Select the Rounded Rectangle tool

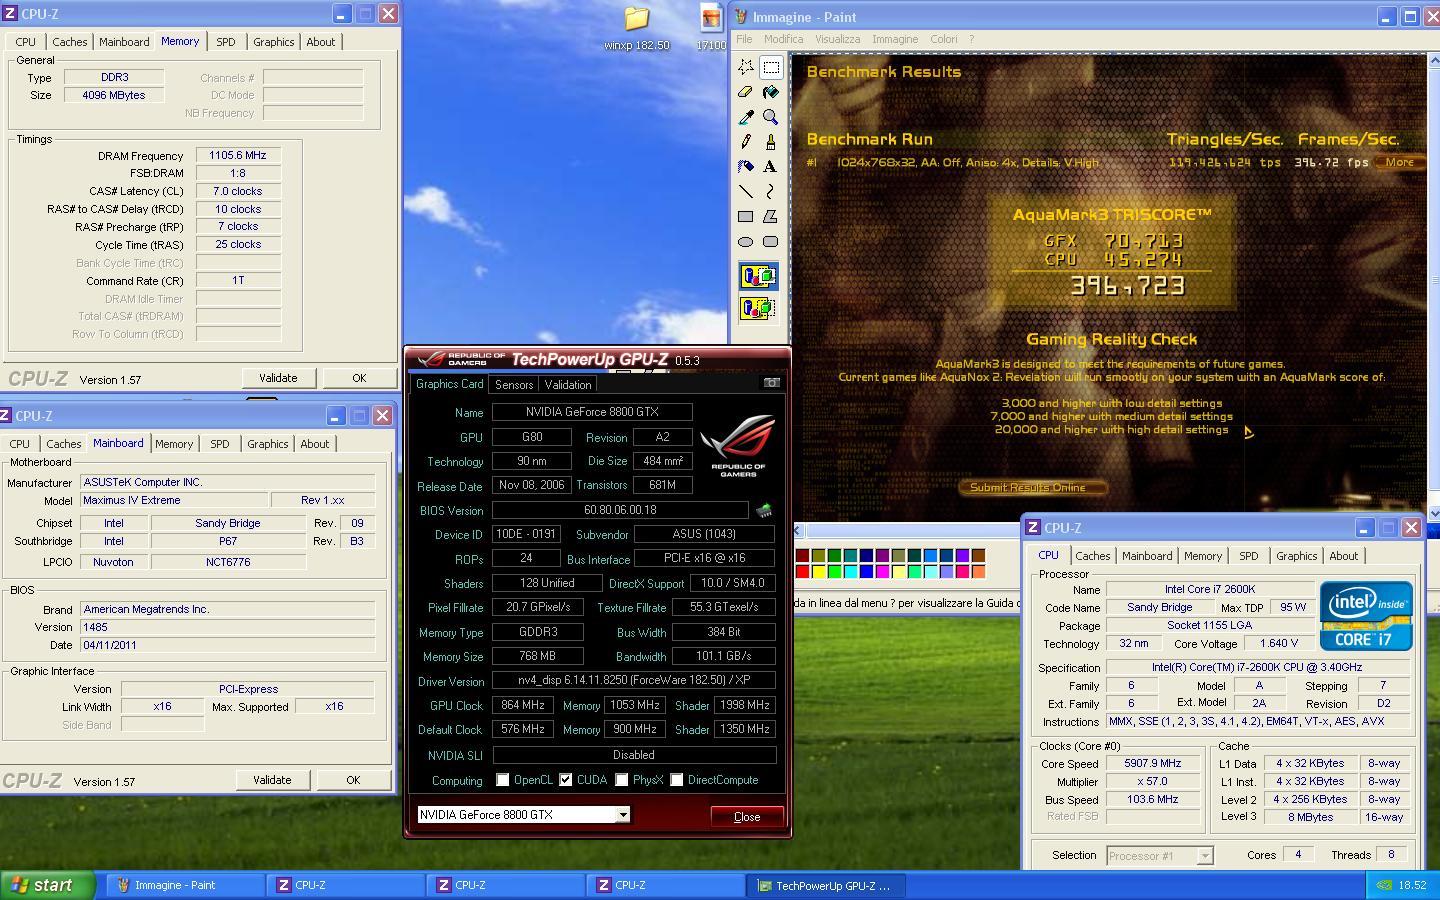771,241
